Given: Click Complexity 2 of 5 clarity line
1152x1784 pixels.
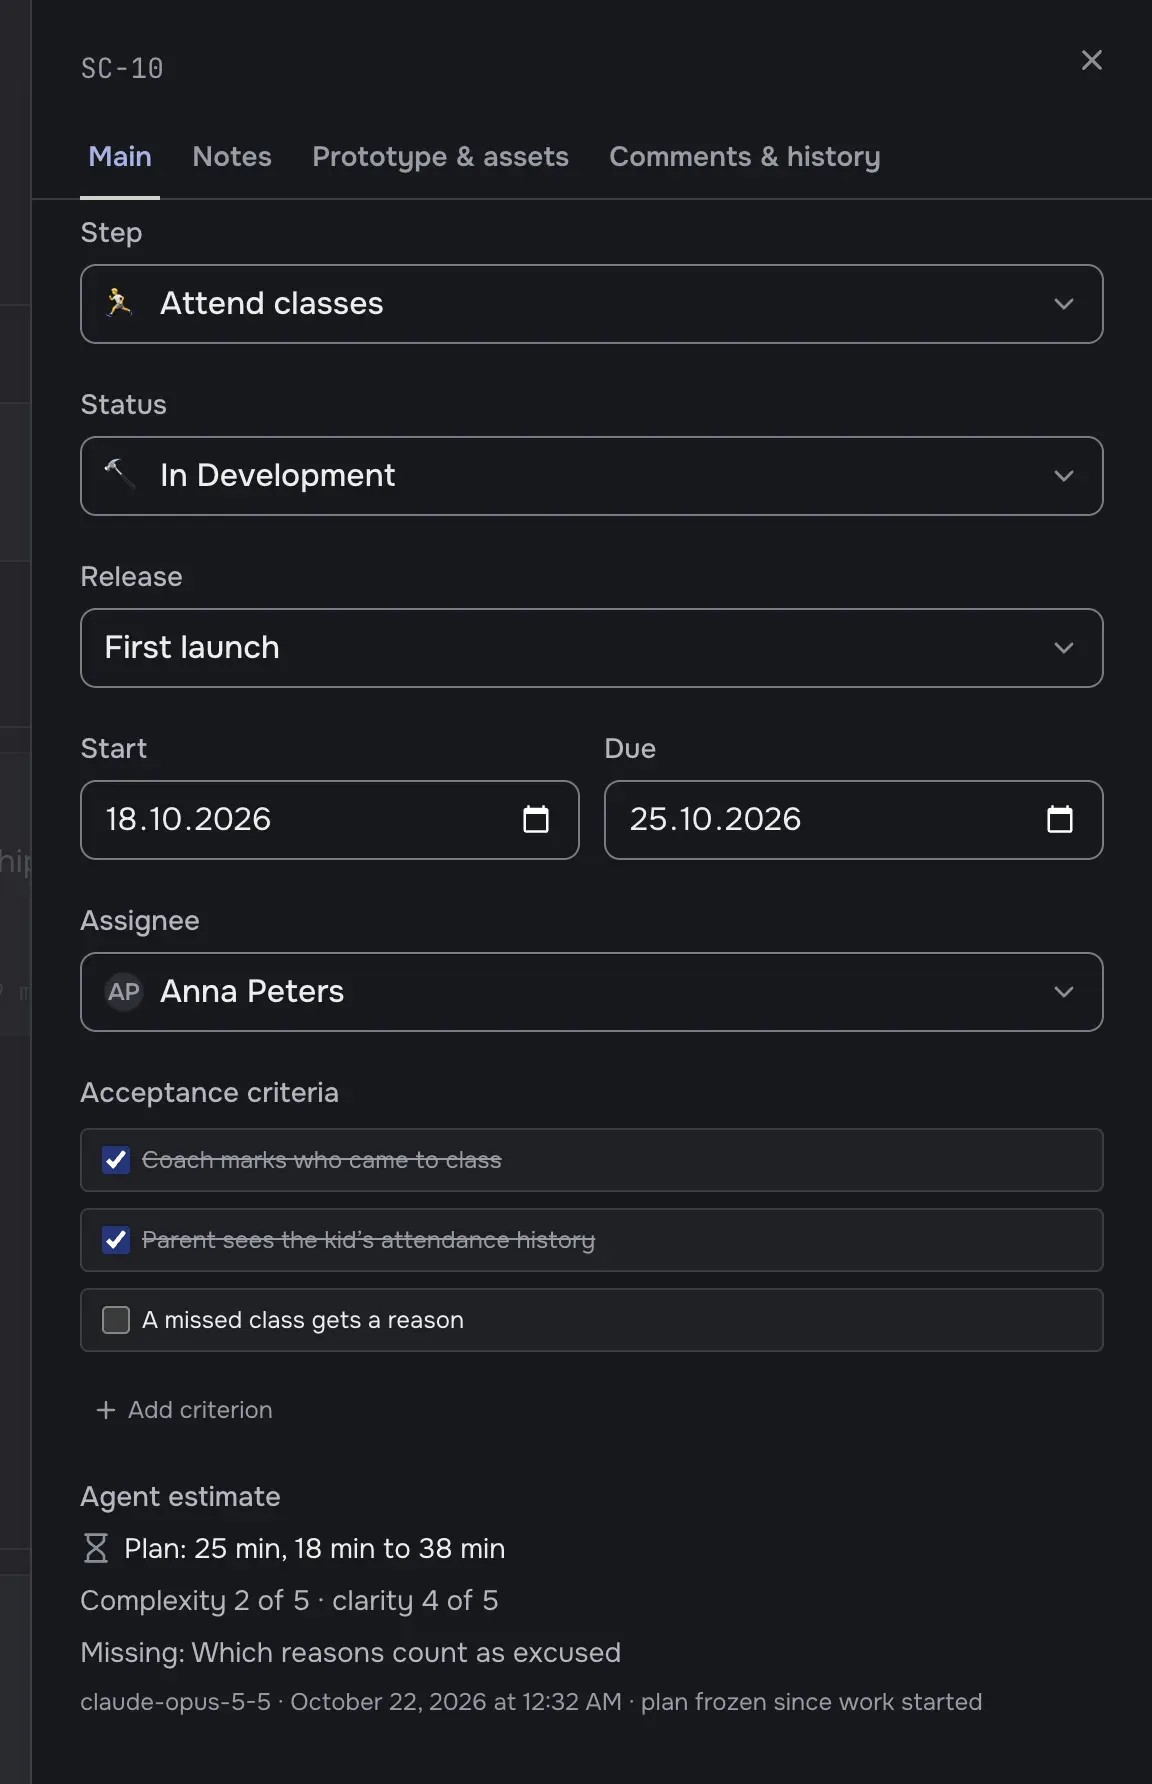Looking at the screenshot, I should [289, 1601].
